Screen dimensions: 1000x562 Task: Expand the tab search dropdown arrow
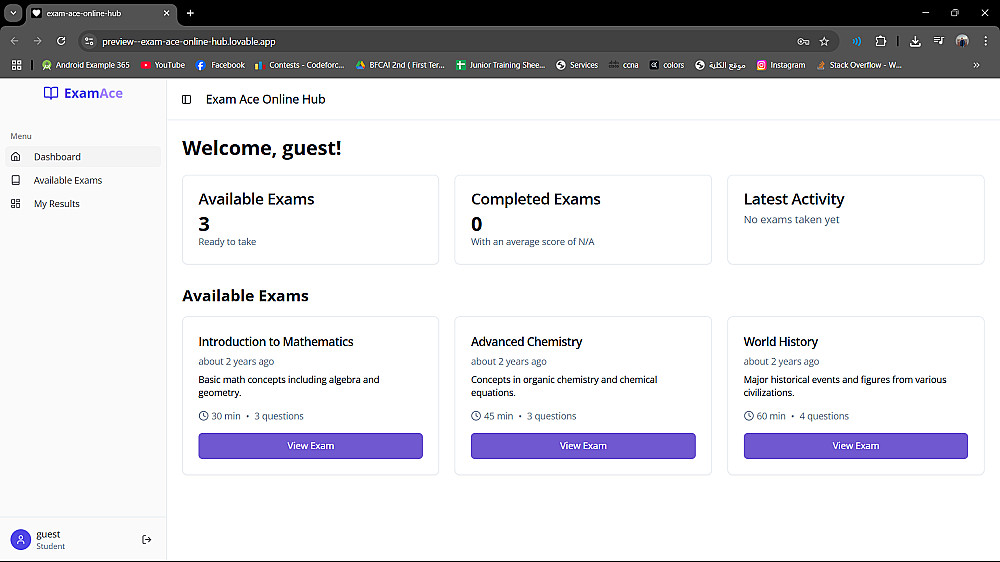14,13
